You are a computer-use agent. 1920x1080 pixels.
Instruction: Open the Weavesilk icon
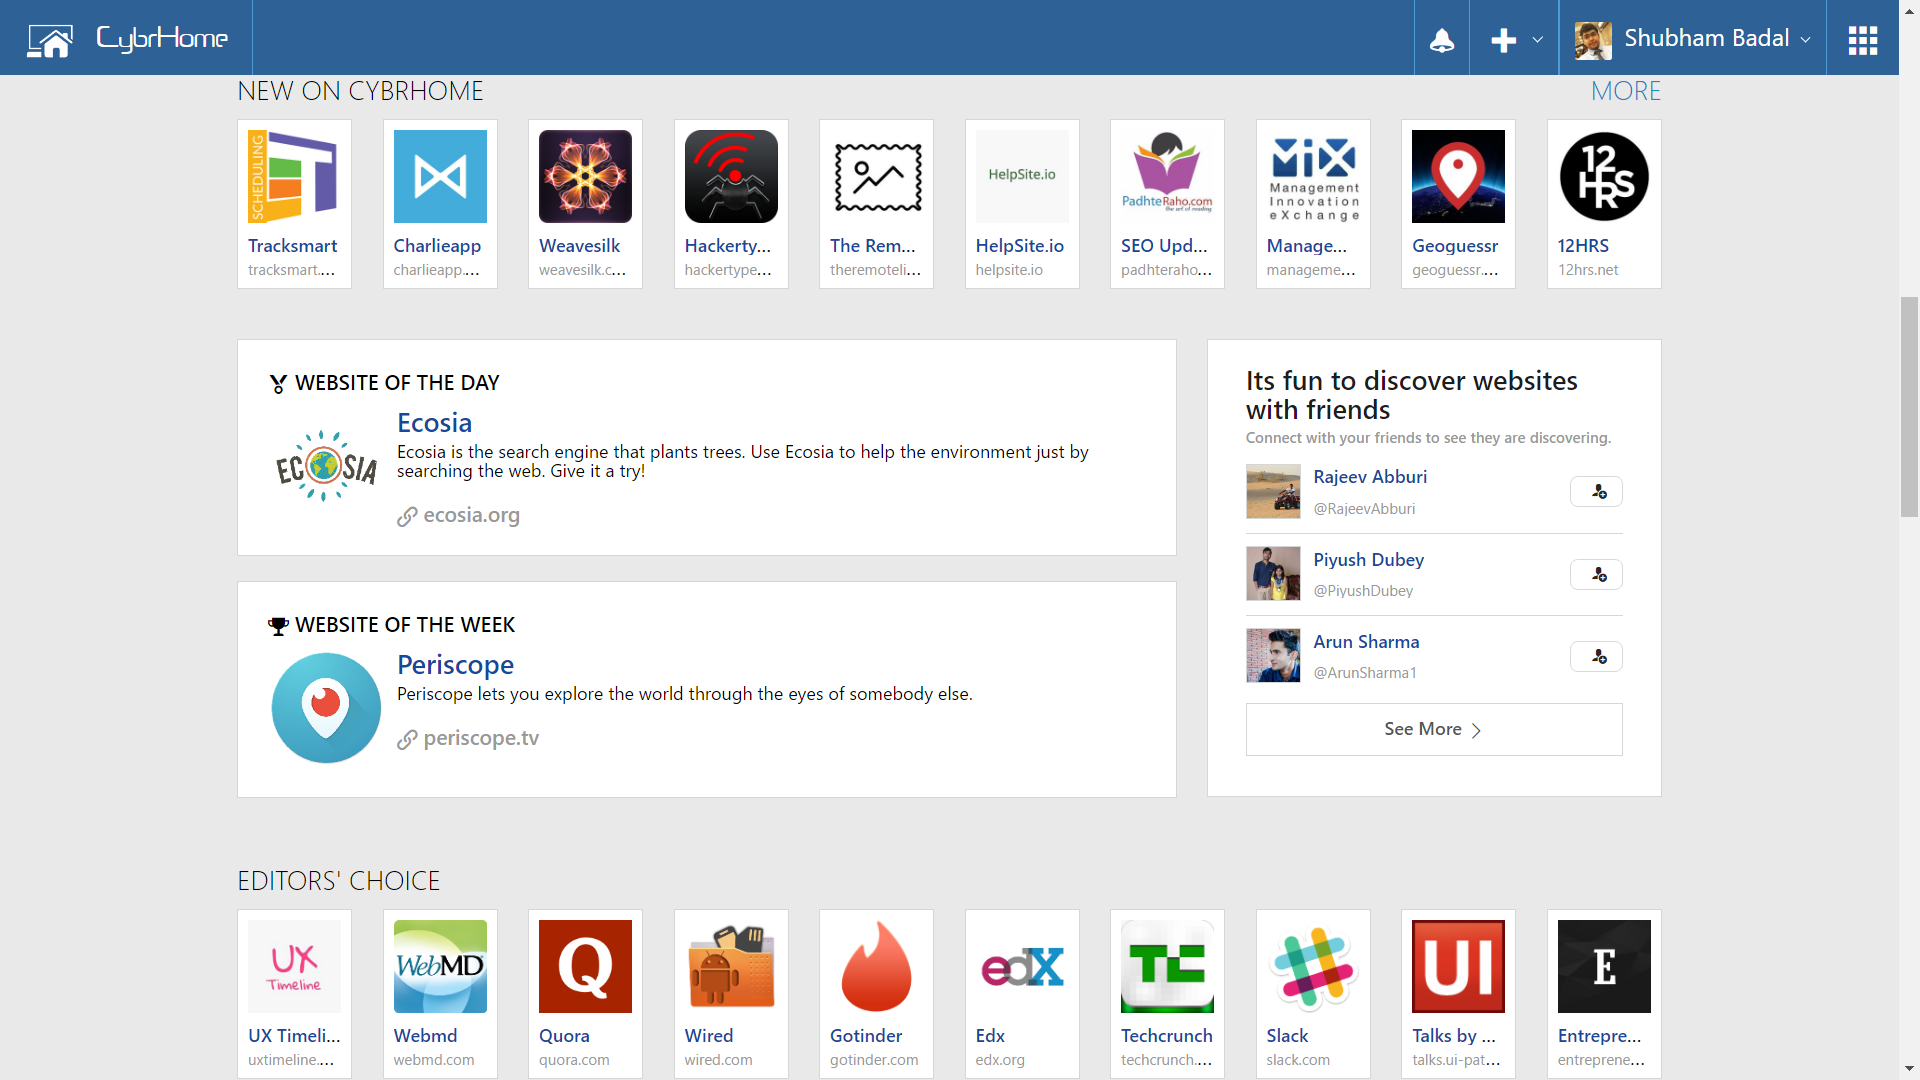[585, 176]
